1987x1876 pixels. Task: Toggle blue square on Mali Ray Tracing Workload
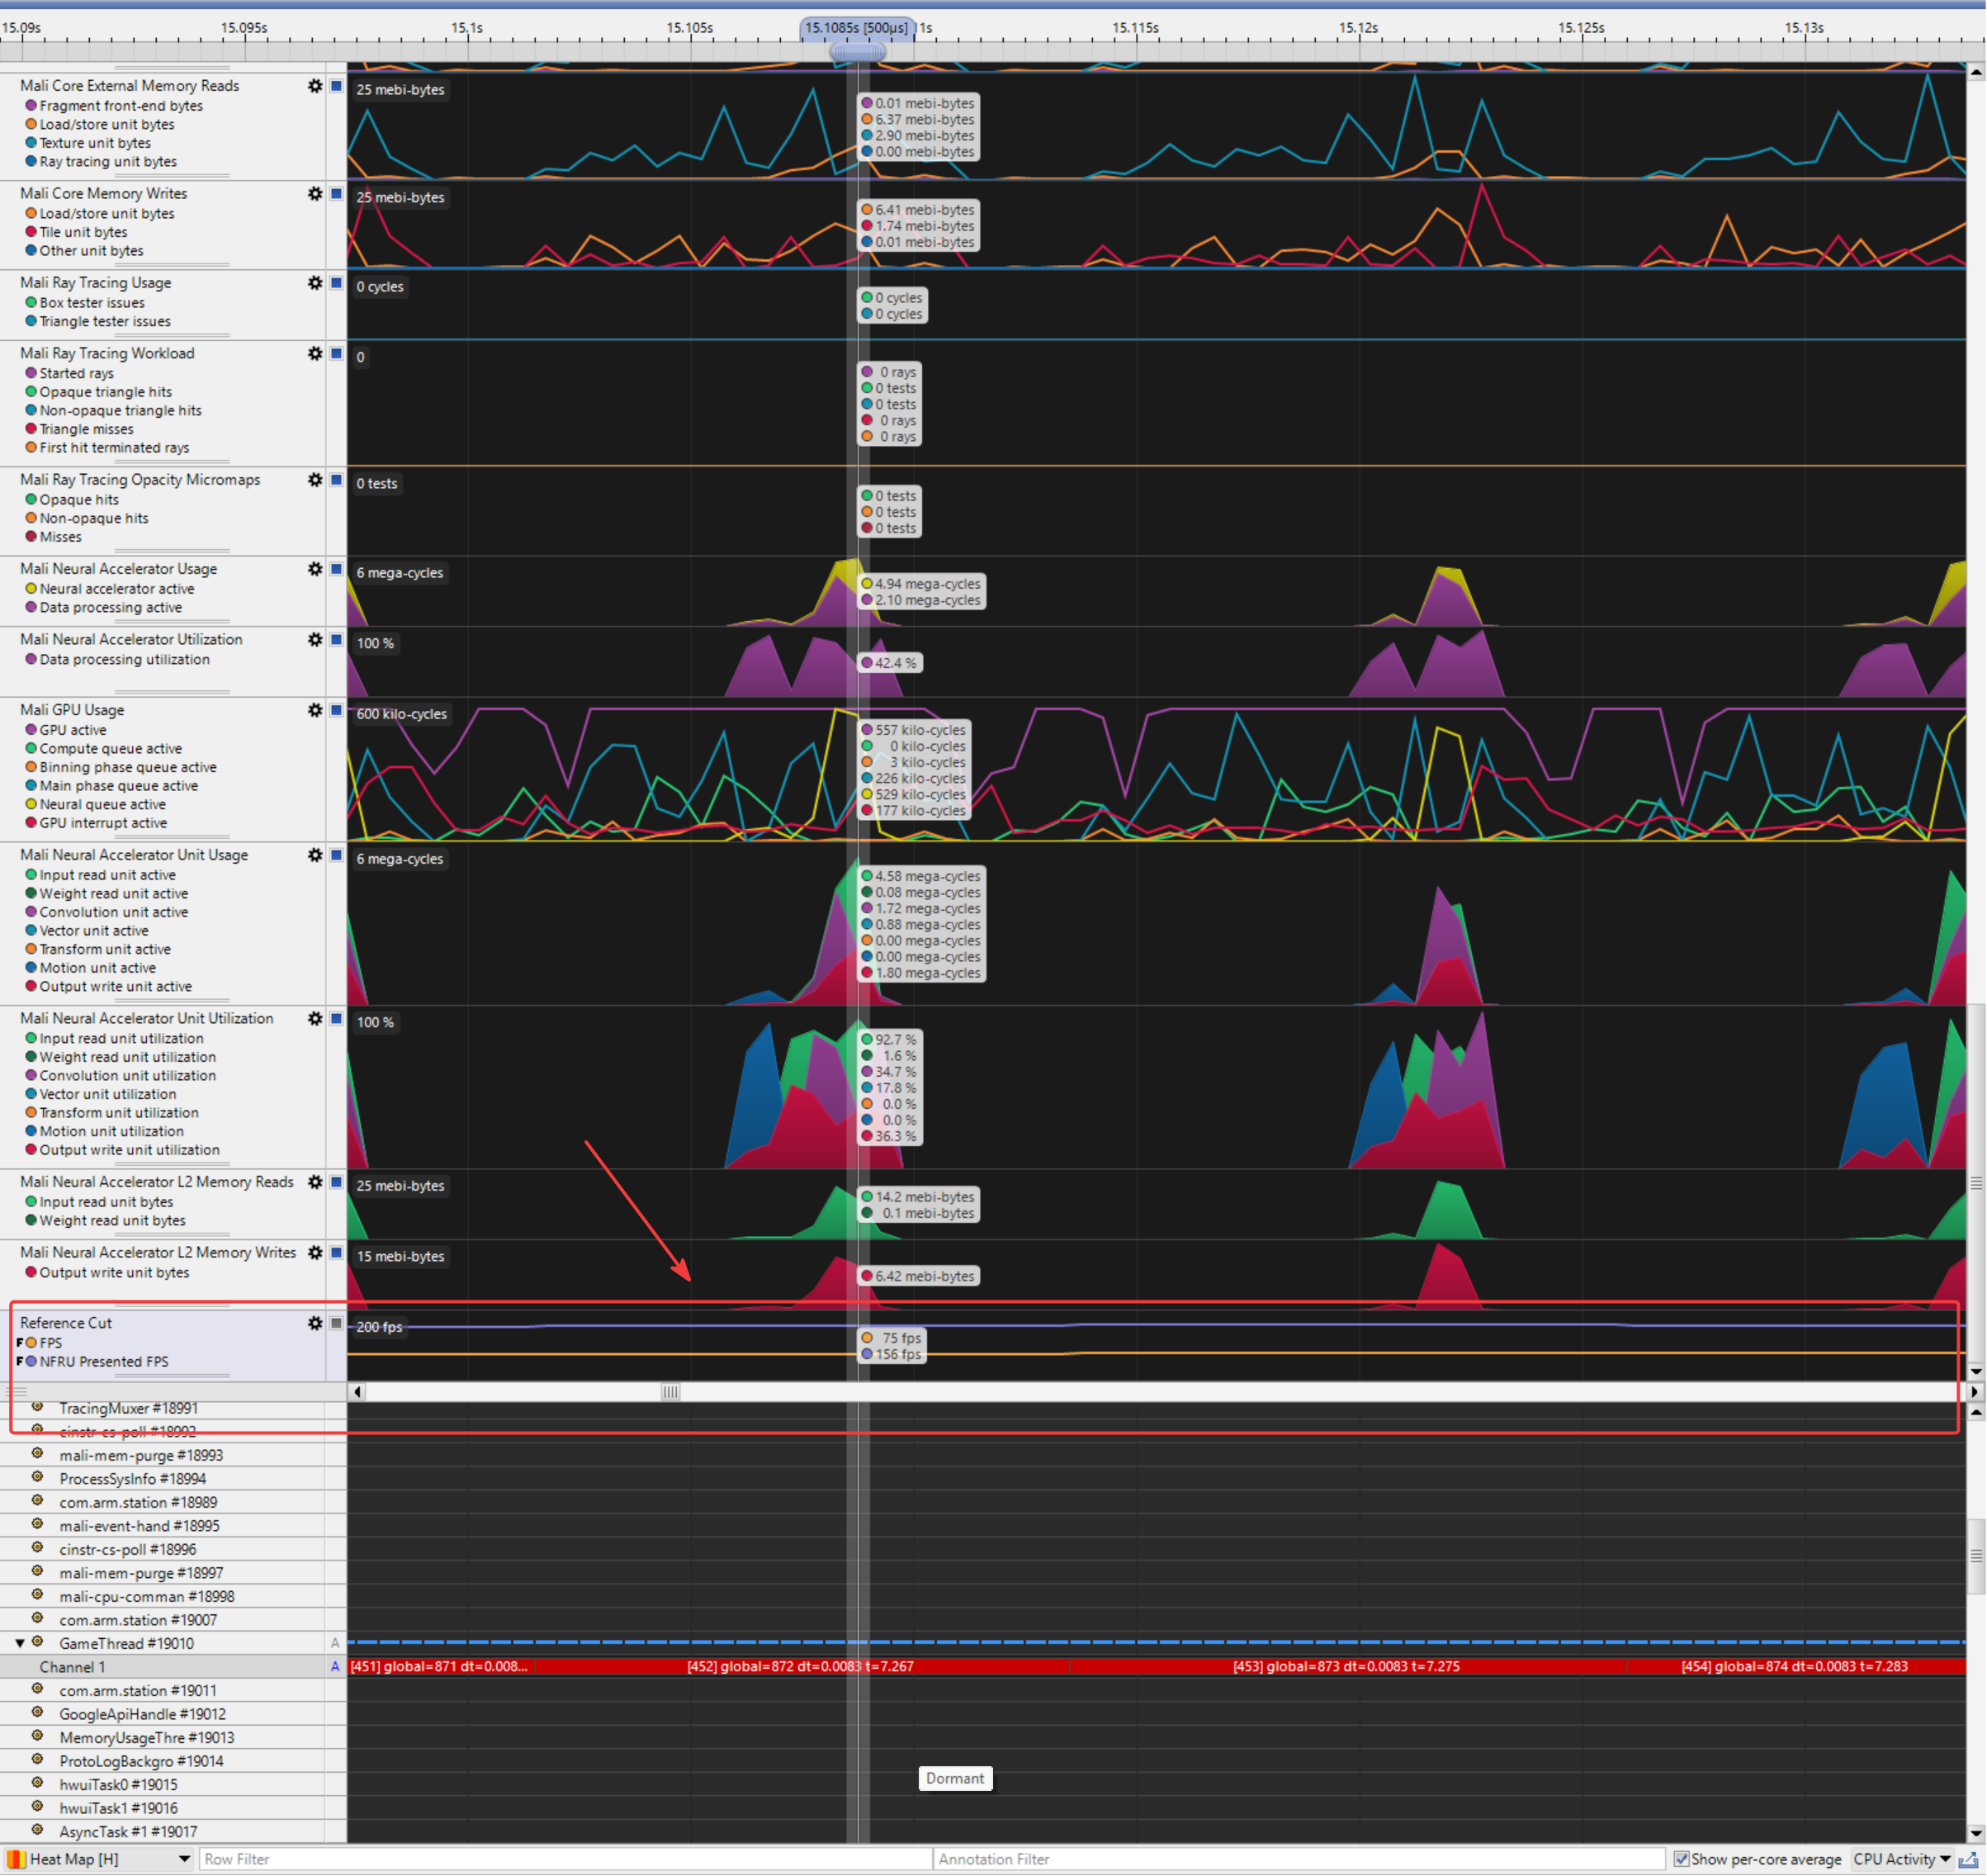point(337,353)
